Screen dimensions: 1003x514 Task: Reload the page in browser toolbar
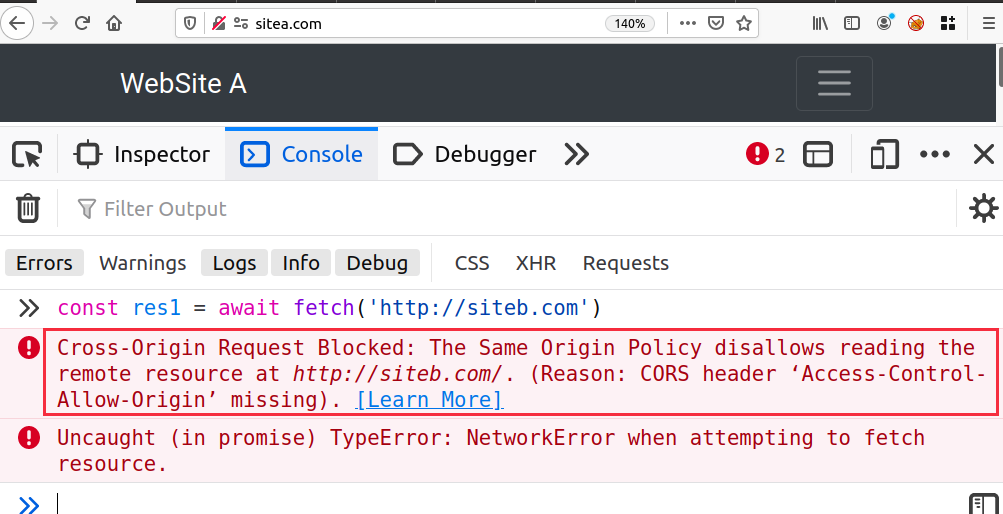click(82, 24)
